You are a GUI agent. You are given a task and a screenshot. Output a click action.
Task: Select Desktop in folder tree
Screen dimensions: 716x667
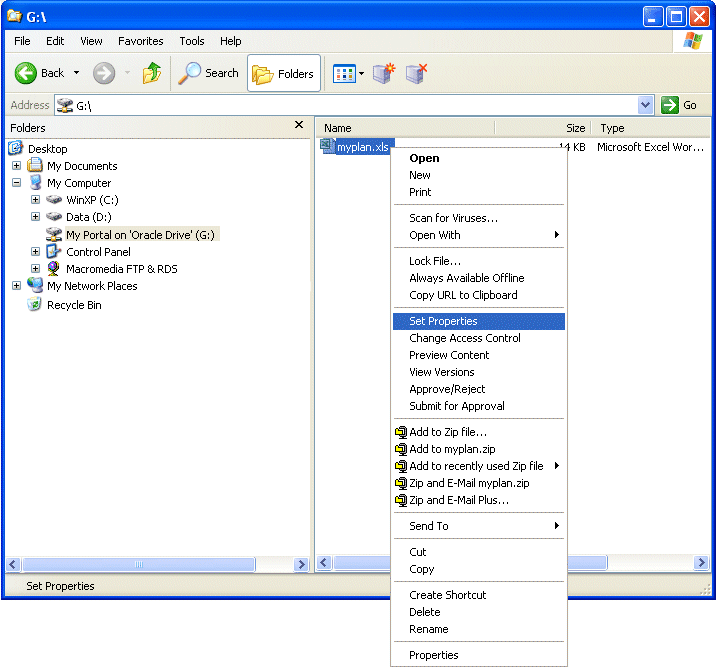click(x=47, y=149)
